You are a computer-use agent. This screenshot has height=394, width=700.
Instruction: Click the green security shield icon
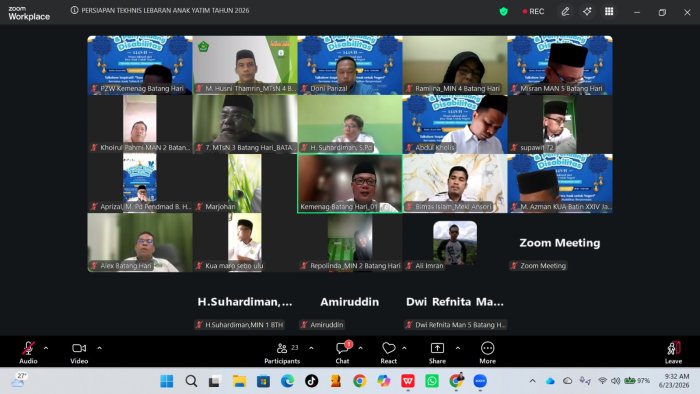[504, 12]
